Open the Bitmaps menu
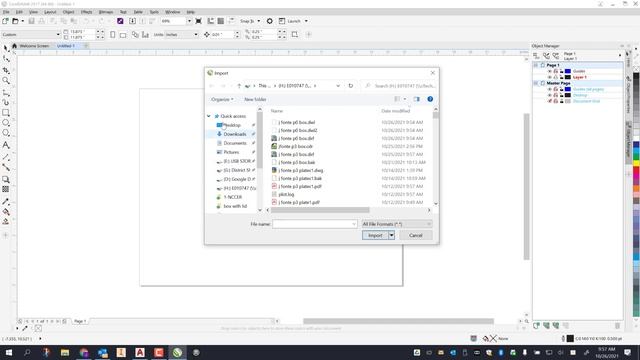640x360 pixels. pos(106,12)
